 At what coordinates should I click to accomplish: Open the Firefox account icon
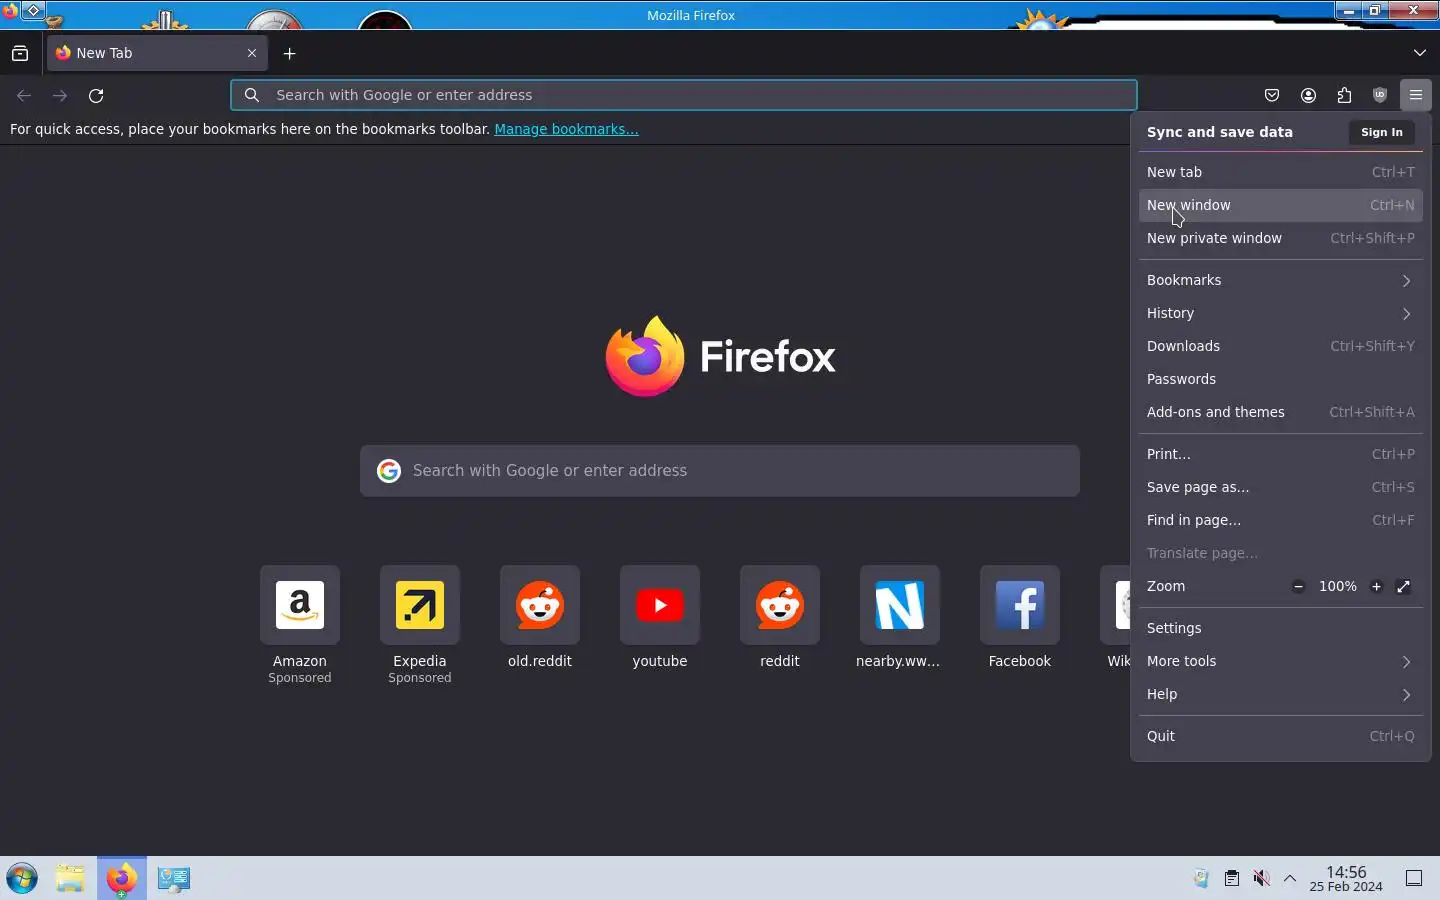(x=1308, y=95)
